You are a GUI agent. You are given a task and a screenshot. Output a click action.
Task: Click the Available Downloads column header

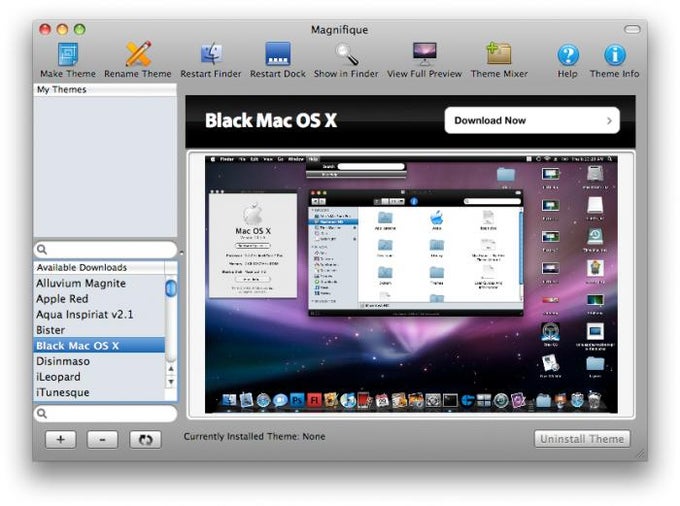(x=99, y=268)
